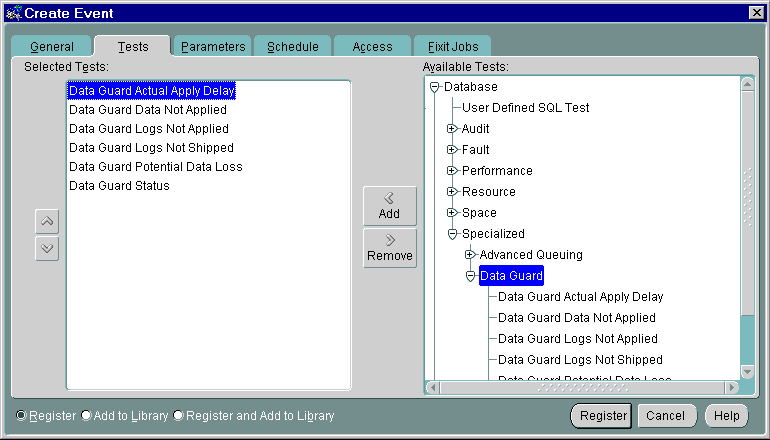Select Data Guard Logs Not Applied in Selected Tests
Screen dimensions: 770x440
[x=149, y=129]
